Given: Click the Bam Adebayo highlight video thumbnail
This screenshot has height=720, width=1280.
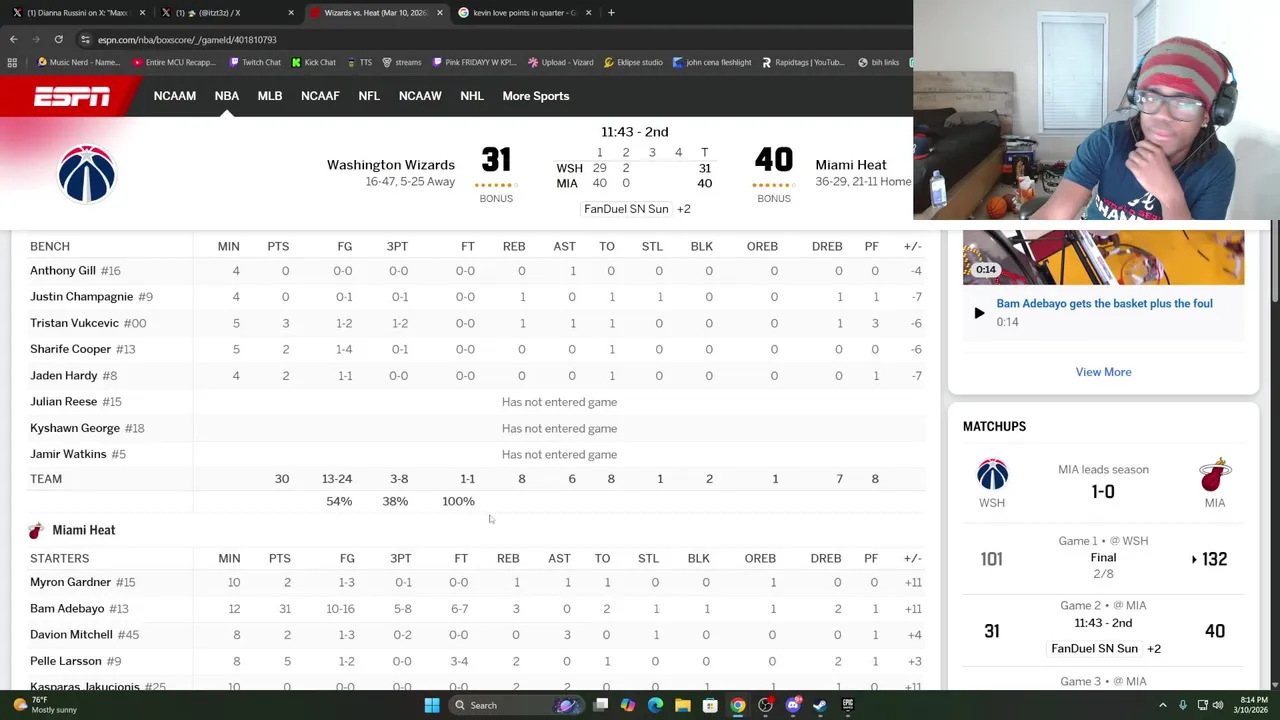Looking at the screenshot, I should point(1103,257).
